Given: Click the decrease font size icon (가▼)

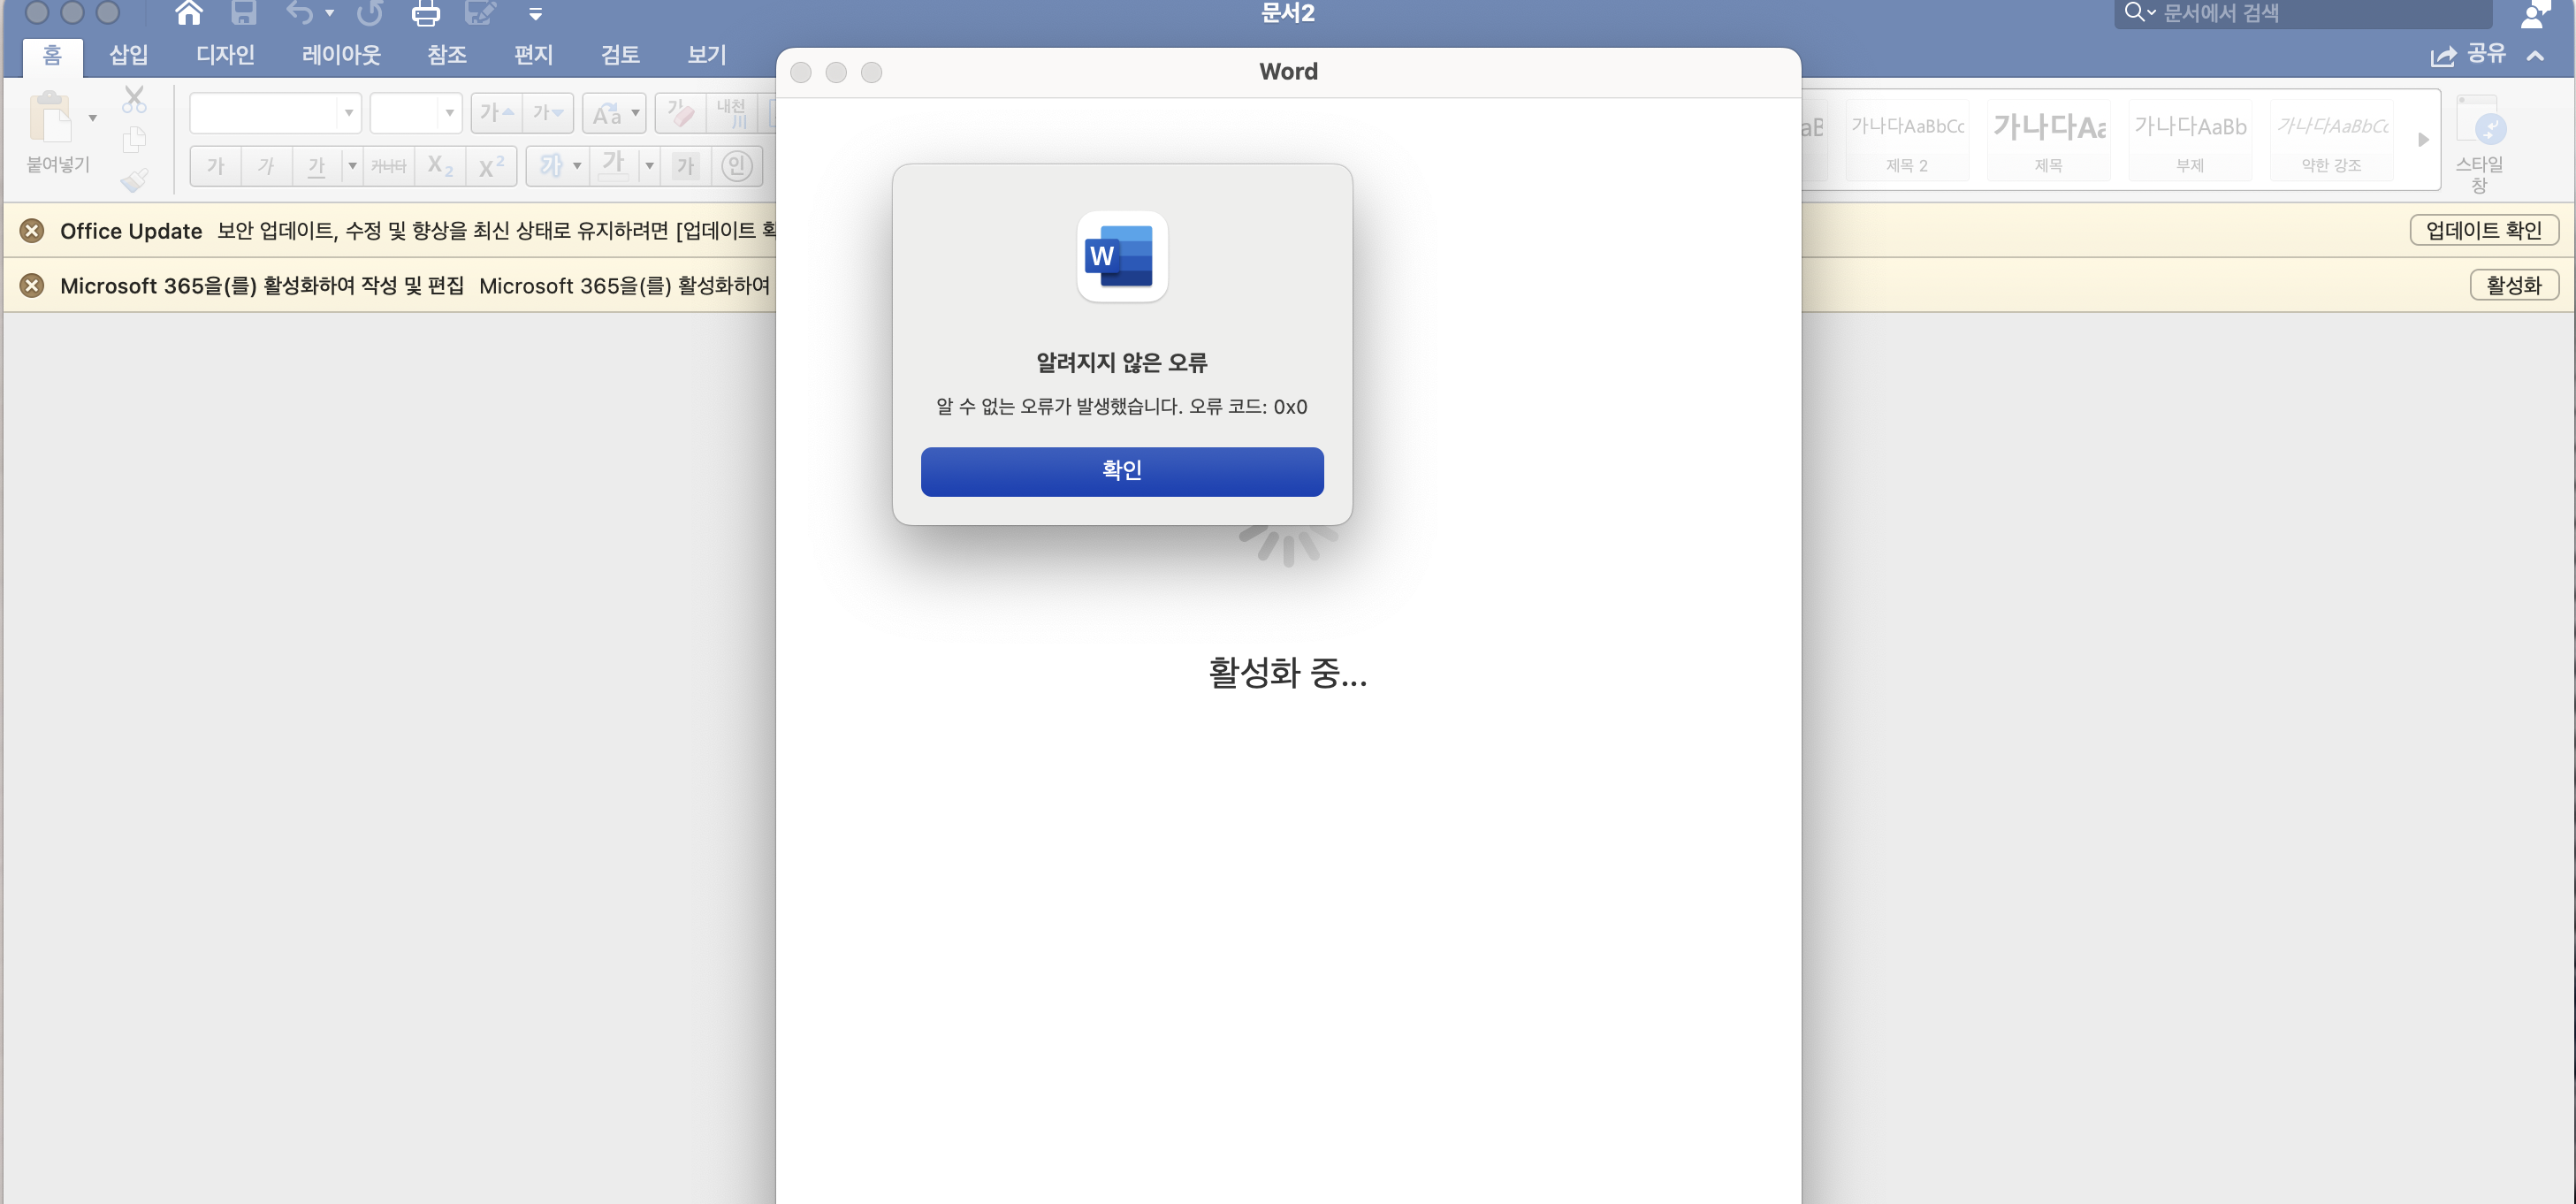Looking at the screenshot, I should click(x=548, y=113).
